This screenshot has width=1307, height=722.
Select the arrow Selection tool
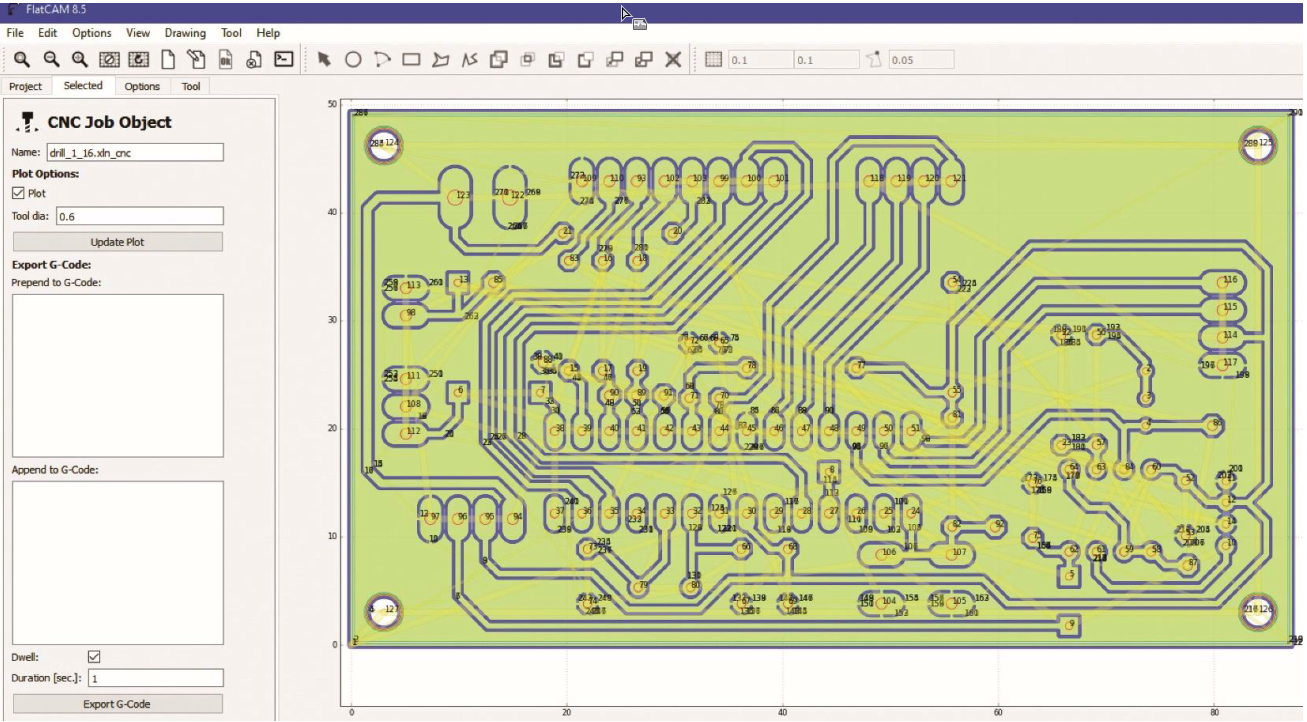323,59
